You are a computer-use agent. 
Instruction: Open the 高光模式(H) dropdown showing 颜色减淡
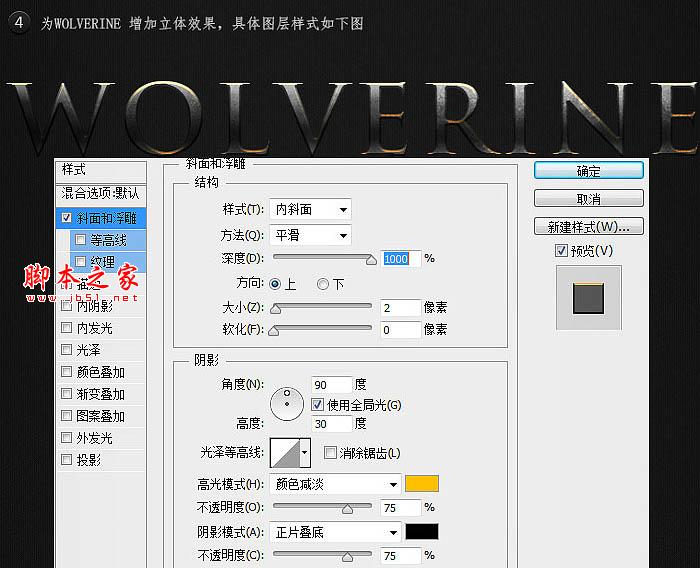coord(335,484)
